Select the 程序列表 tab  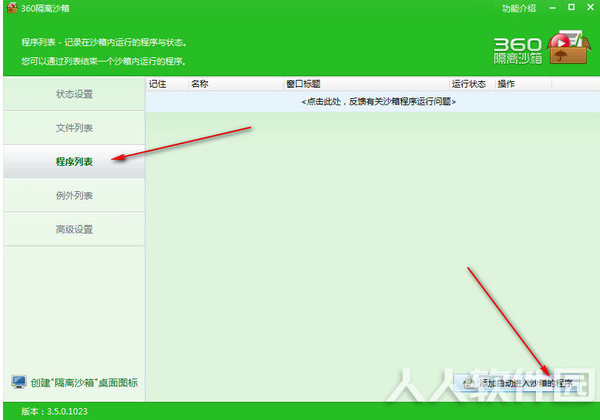[x=74, y=161]
